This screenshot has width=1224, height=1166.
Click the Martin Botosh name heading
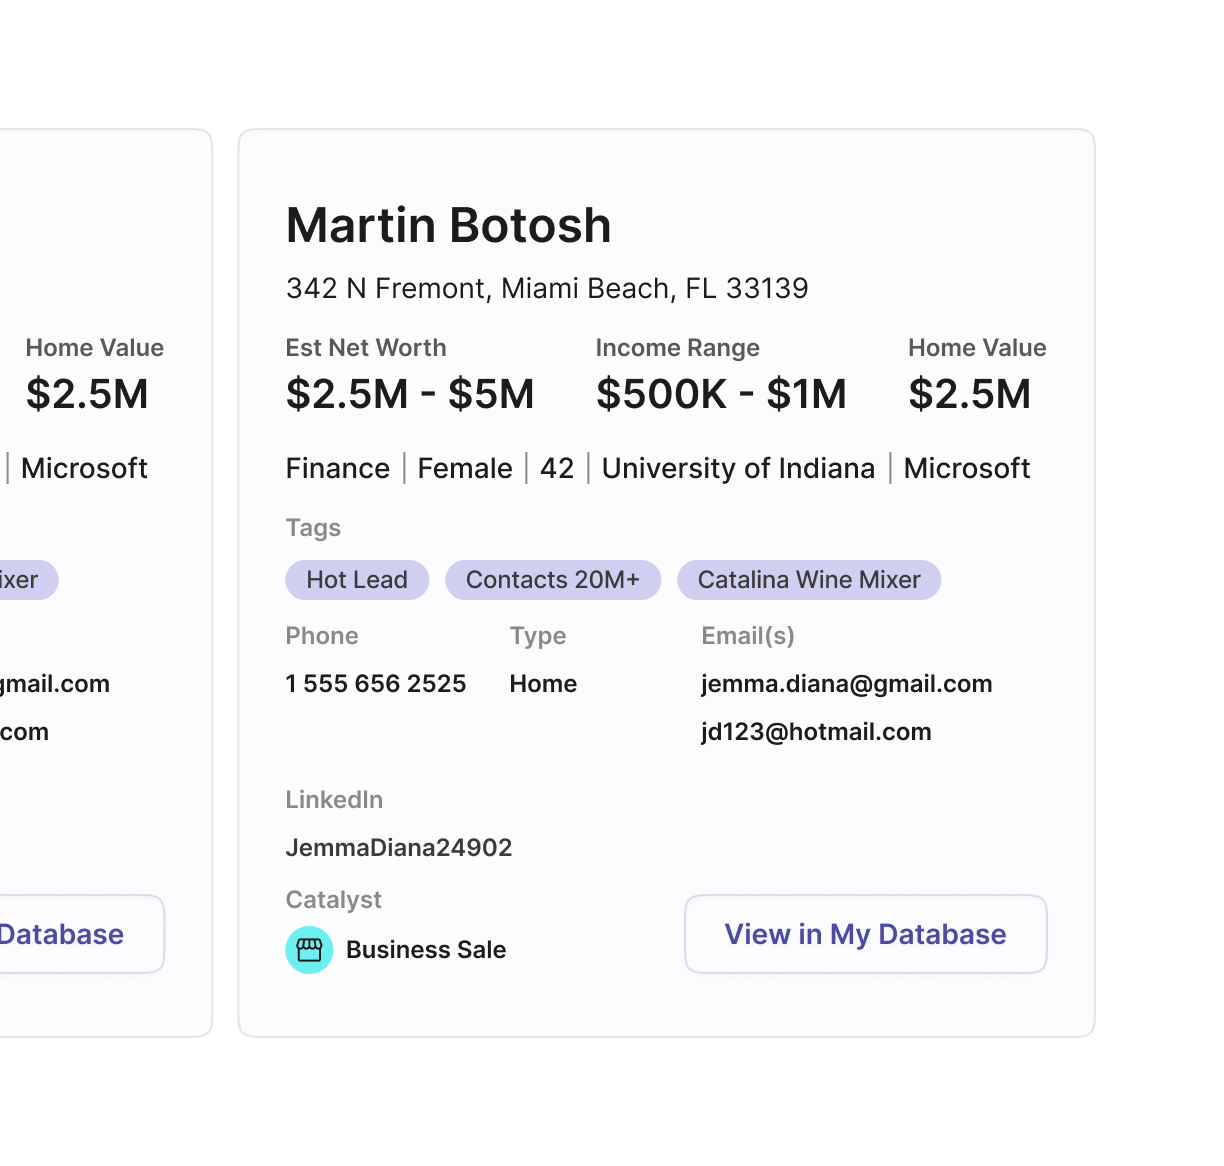pos(448,225)
